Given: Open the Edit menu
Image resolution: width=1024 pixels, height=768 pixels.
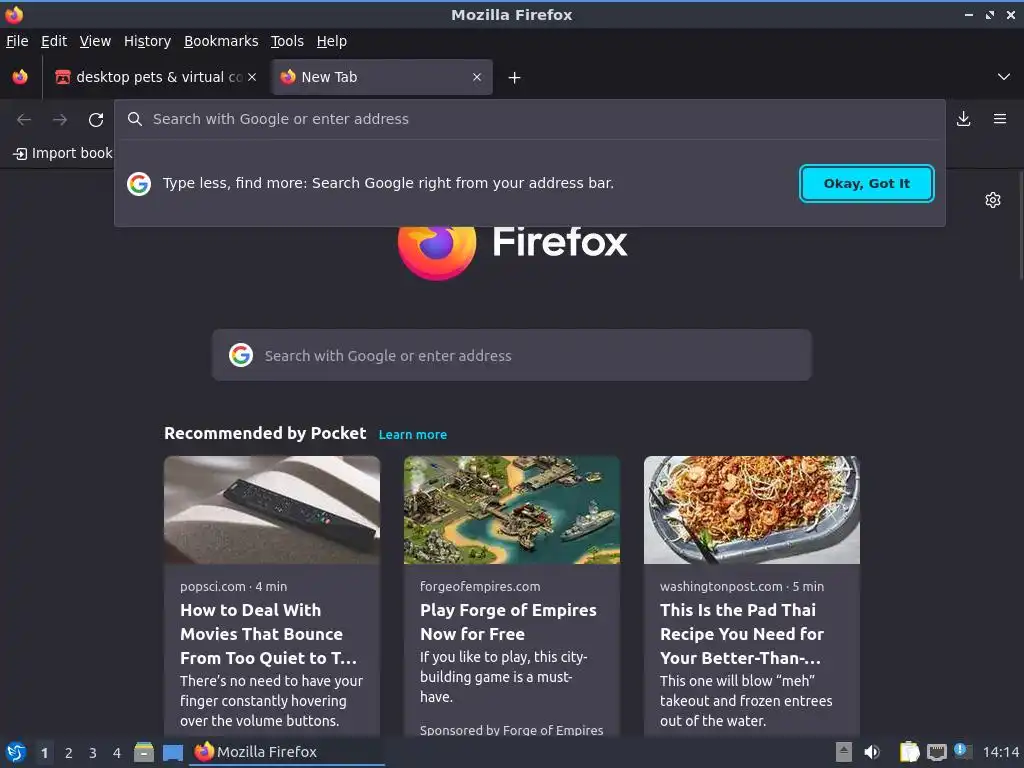Looking at the screenshot, I should (54, 41).
